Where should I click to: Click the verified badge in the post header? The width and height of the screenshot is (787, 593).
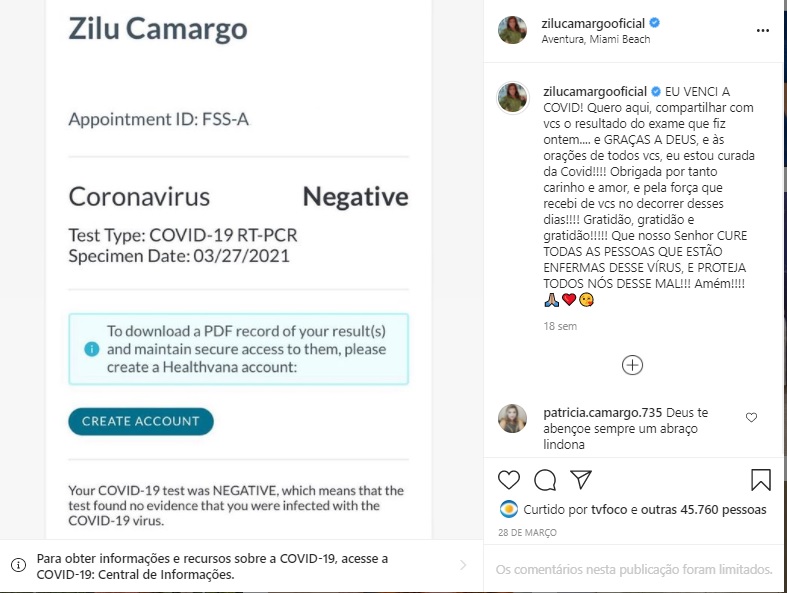click(x=654, y=23)
